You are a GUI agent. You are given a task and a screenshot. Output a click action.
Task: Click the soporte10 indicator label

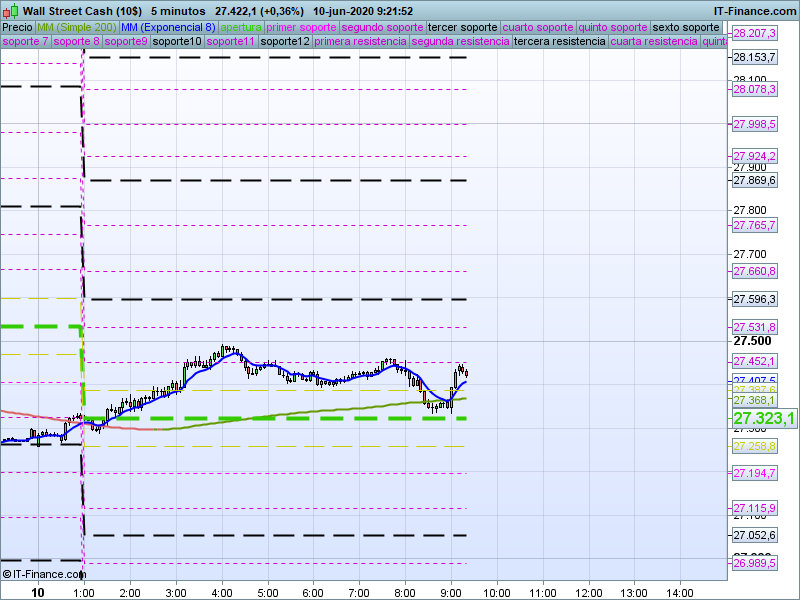point(180,42)
